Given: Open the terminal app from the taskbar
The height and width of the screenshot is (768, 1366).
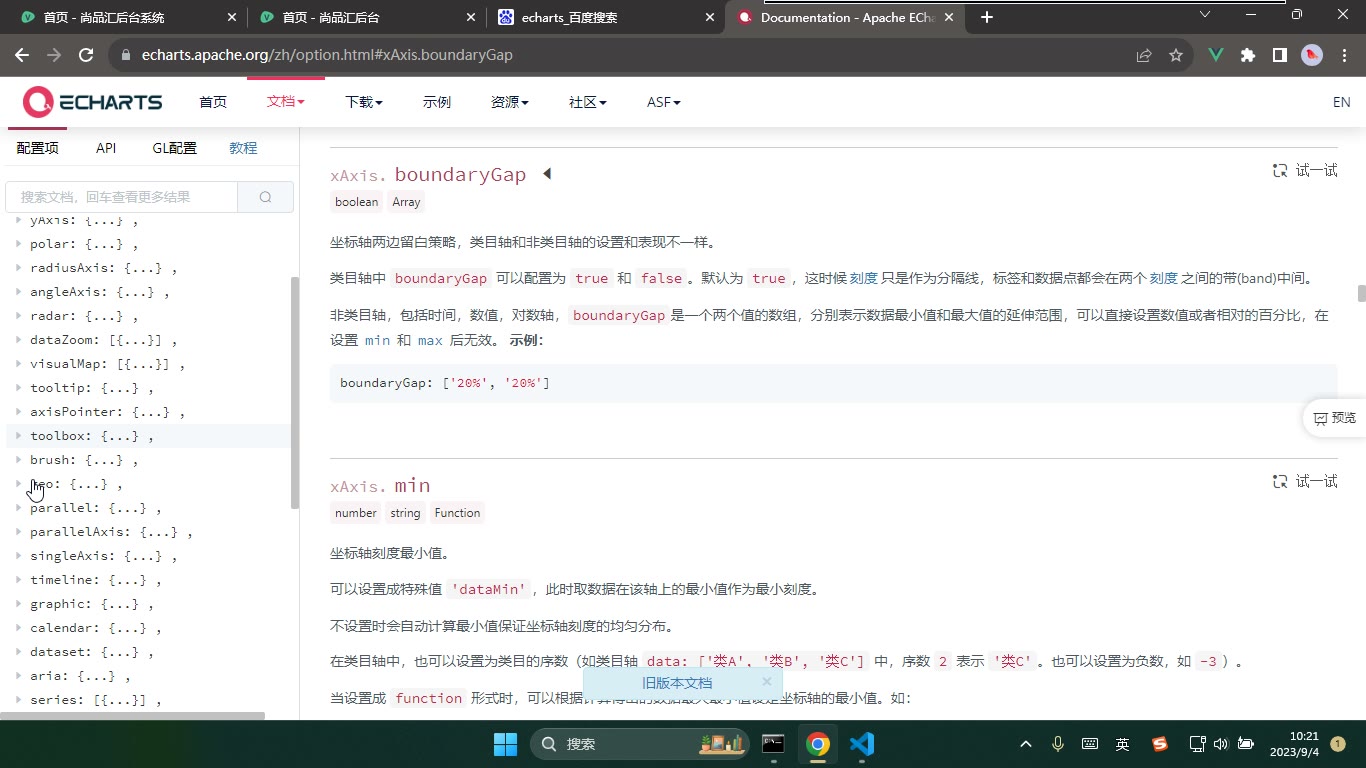Looking at the screenshot, I should (773, 744).
